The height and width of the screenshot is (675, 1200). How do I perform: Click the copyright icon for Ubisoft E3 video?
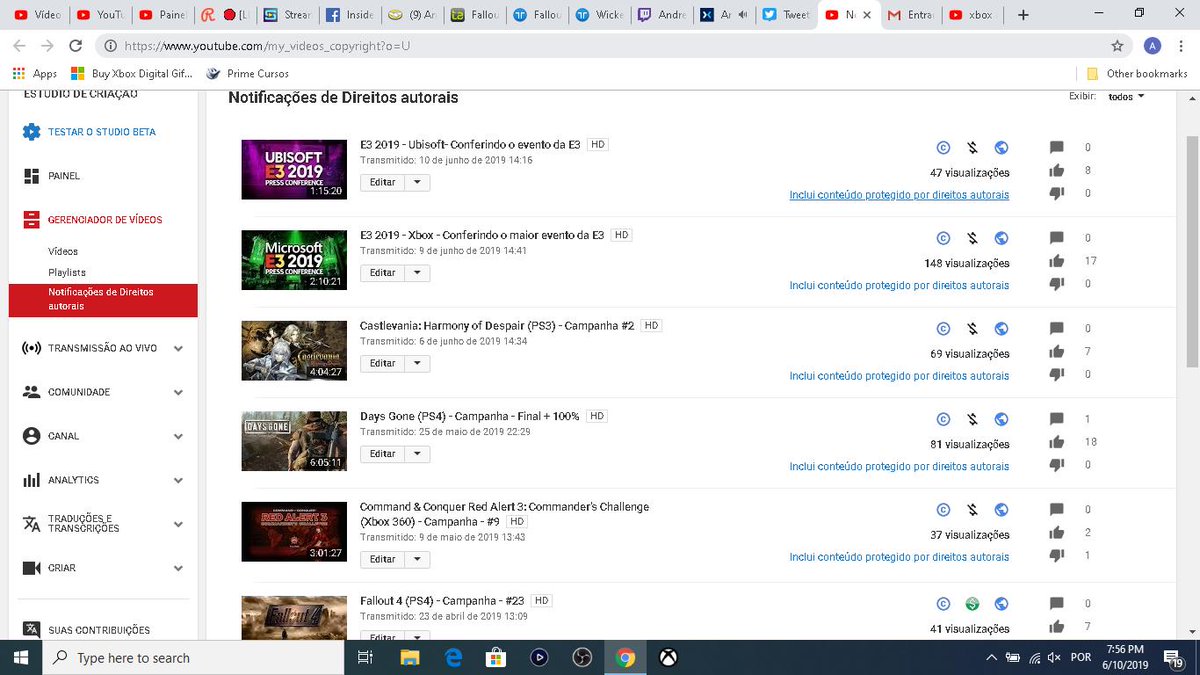(942, 148)
